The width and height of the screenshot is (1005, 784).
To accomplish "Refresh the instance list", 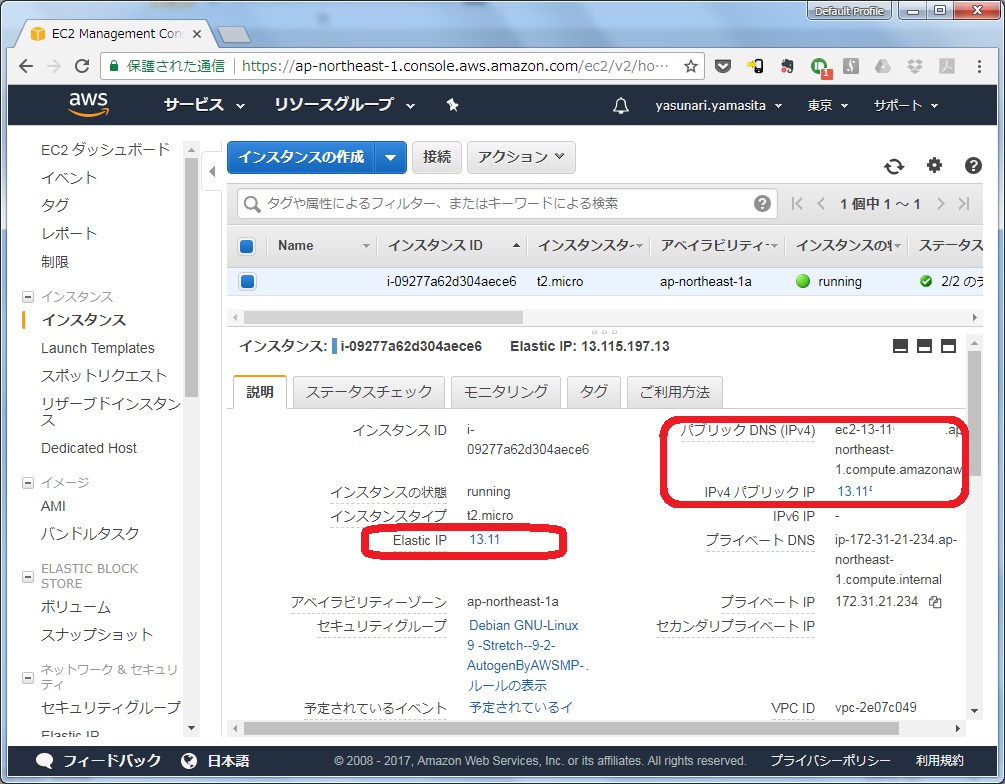I will pyautogui.click(x=893, y=167).
